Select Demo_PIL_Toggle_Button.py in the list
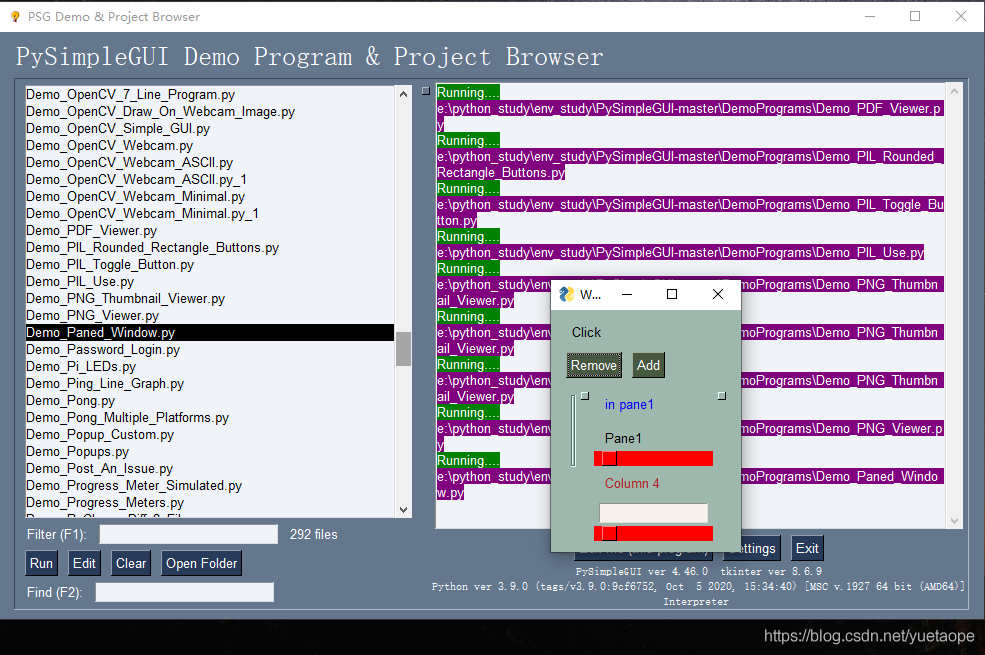This screenshot has height=655, width=985. [210, 264]
